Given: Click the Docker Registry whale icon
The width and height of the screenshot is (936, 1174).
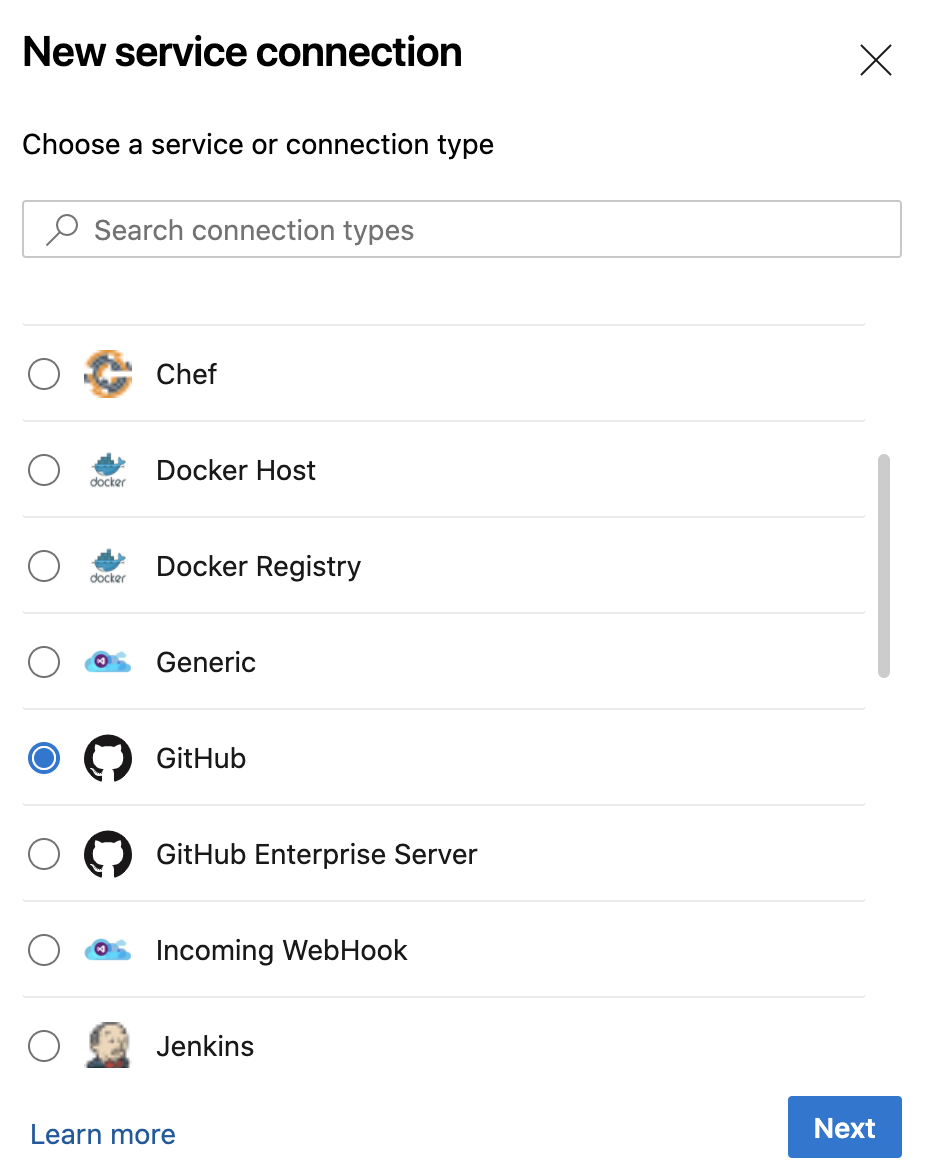Looking at the screenshot, I should point(108,566).
